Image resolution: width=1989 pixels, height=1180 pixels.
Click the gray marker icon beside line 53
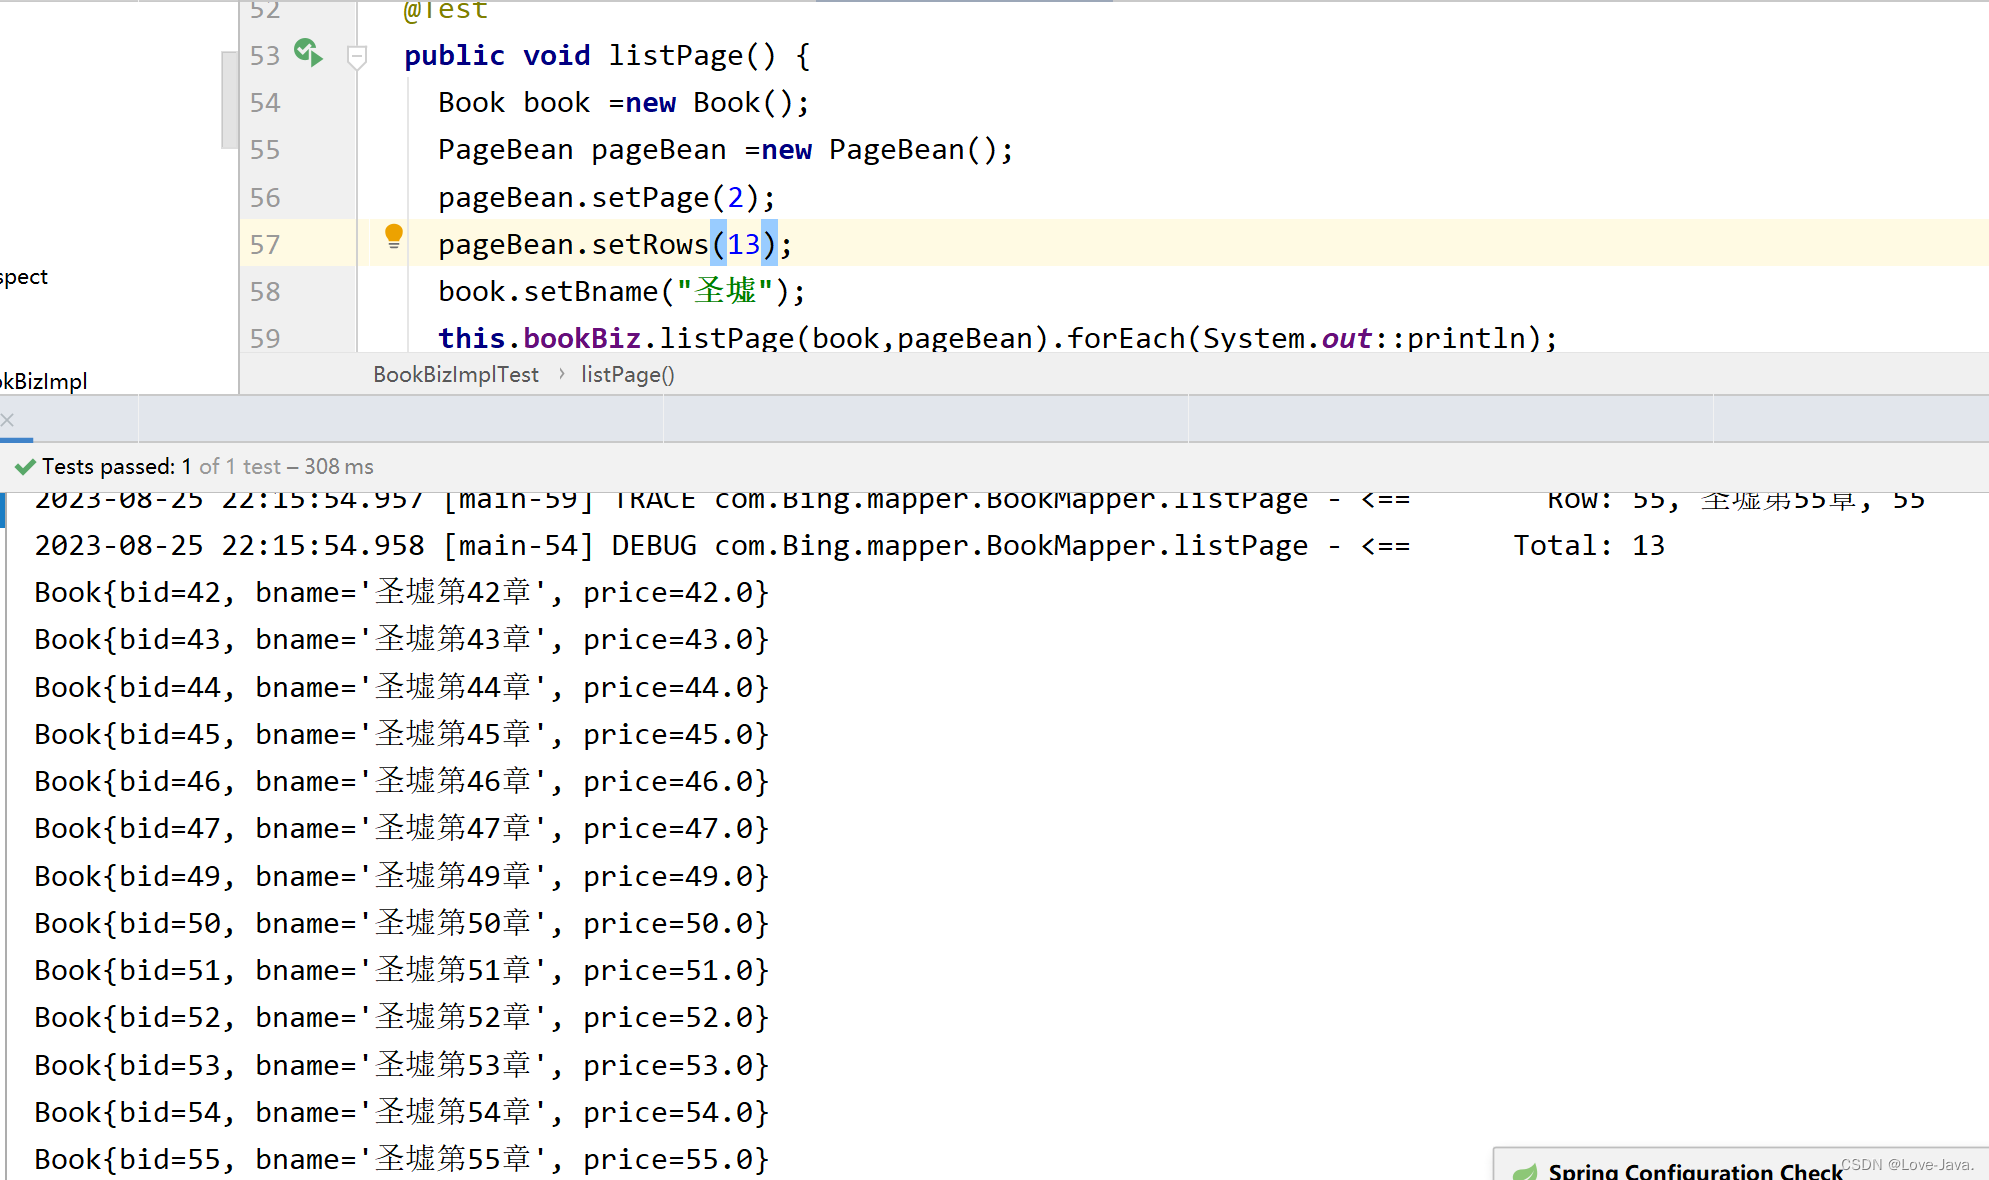pos(357,57)
